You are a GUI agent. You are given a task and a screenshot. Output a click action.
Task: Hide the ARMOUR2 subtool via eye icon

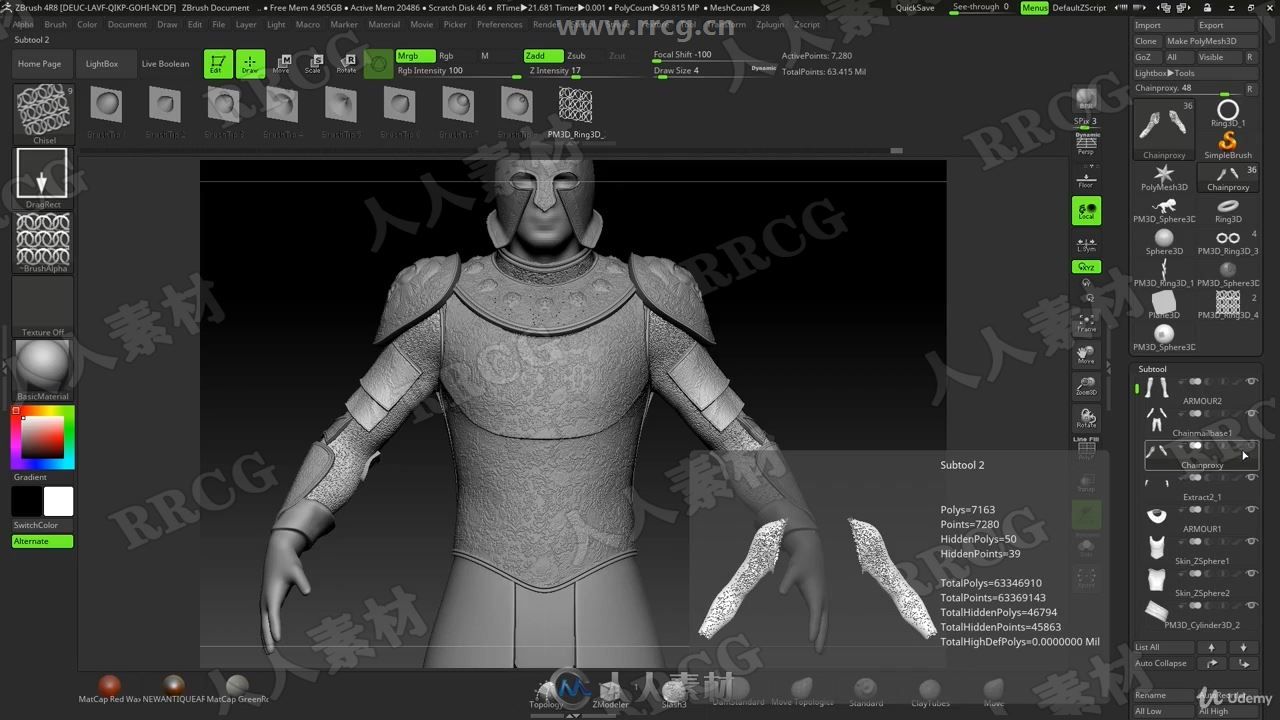coord(1251,381)
